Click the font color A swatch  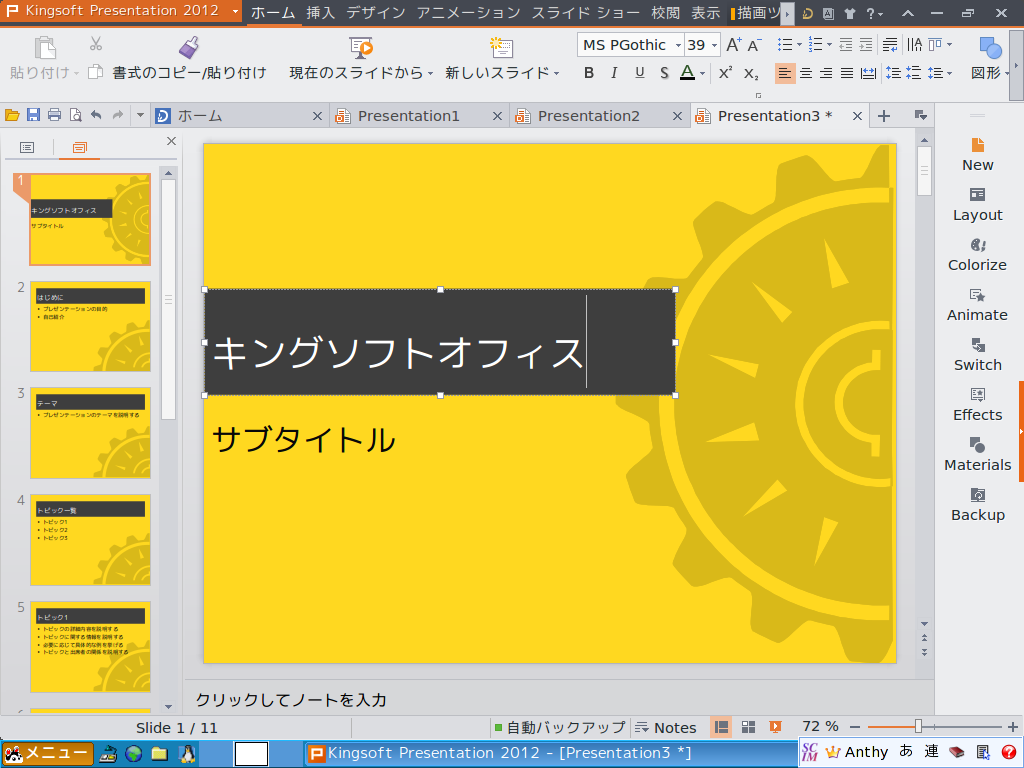687,72
